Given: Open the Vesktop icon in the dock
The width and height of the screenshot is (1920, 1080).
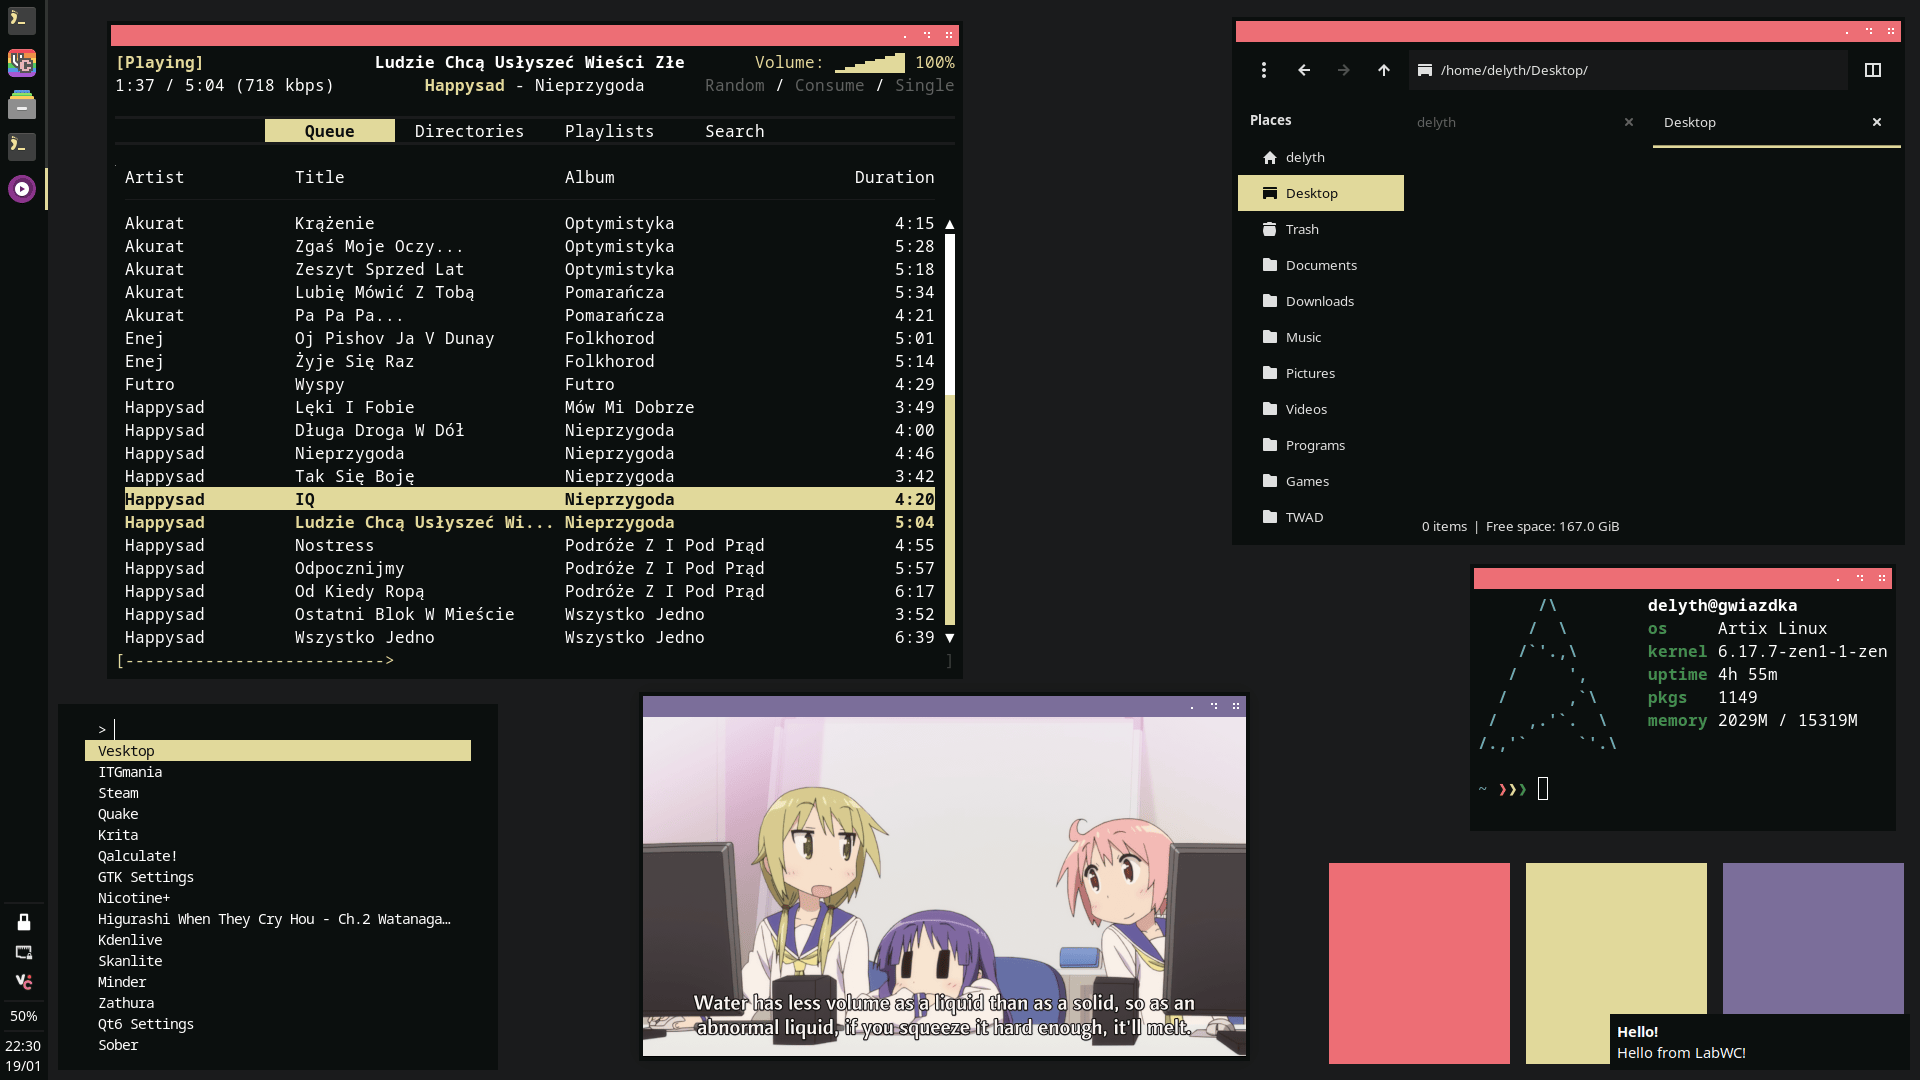Looking at the screenshot, I should pos(22,63).
